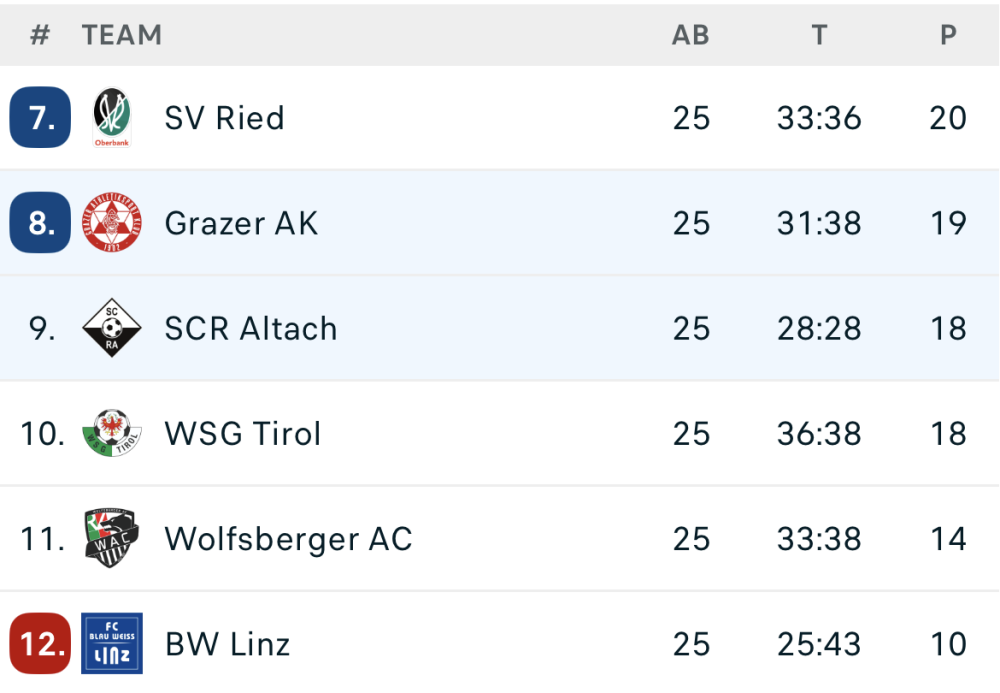Click the Grazer AK club crest
The image size is (1000, 693).
111,223
